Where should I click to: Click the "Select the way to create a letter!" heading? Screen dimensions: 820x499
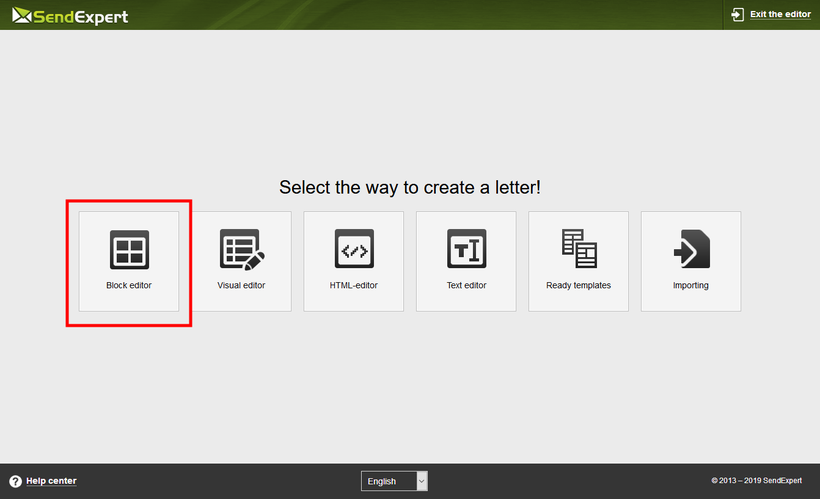[410, 187]
